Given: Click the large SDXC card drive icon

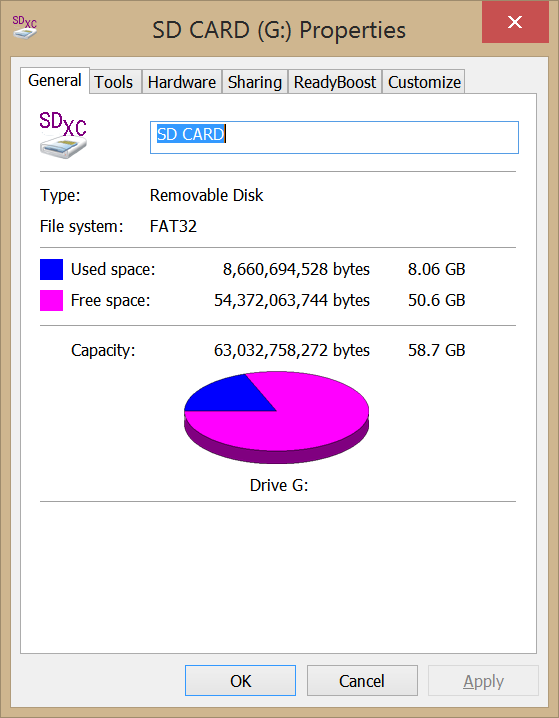Looking at the screenshot, I should (63, 135).
